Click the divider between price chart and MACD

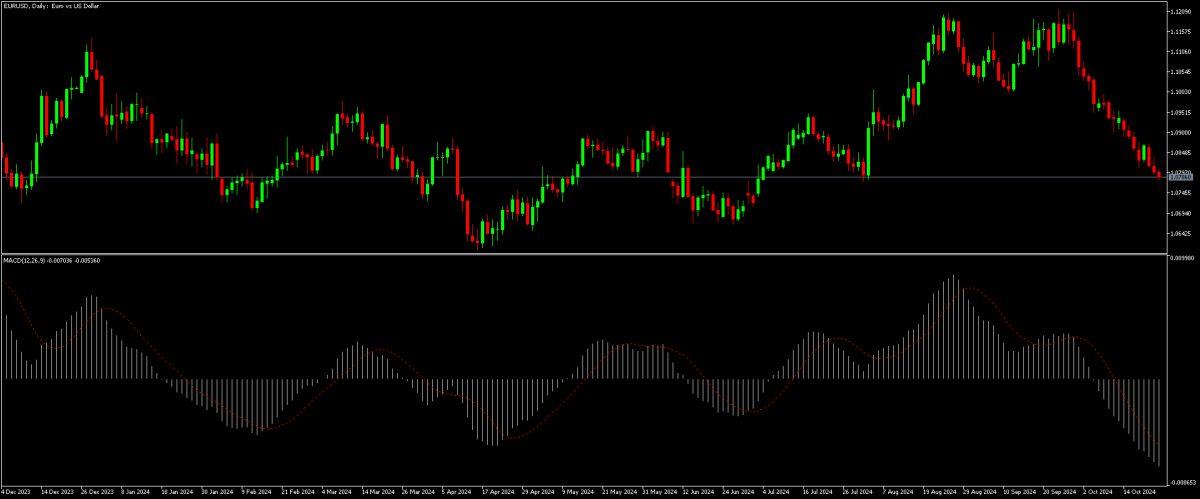580,254
